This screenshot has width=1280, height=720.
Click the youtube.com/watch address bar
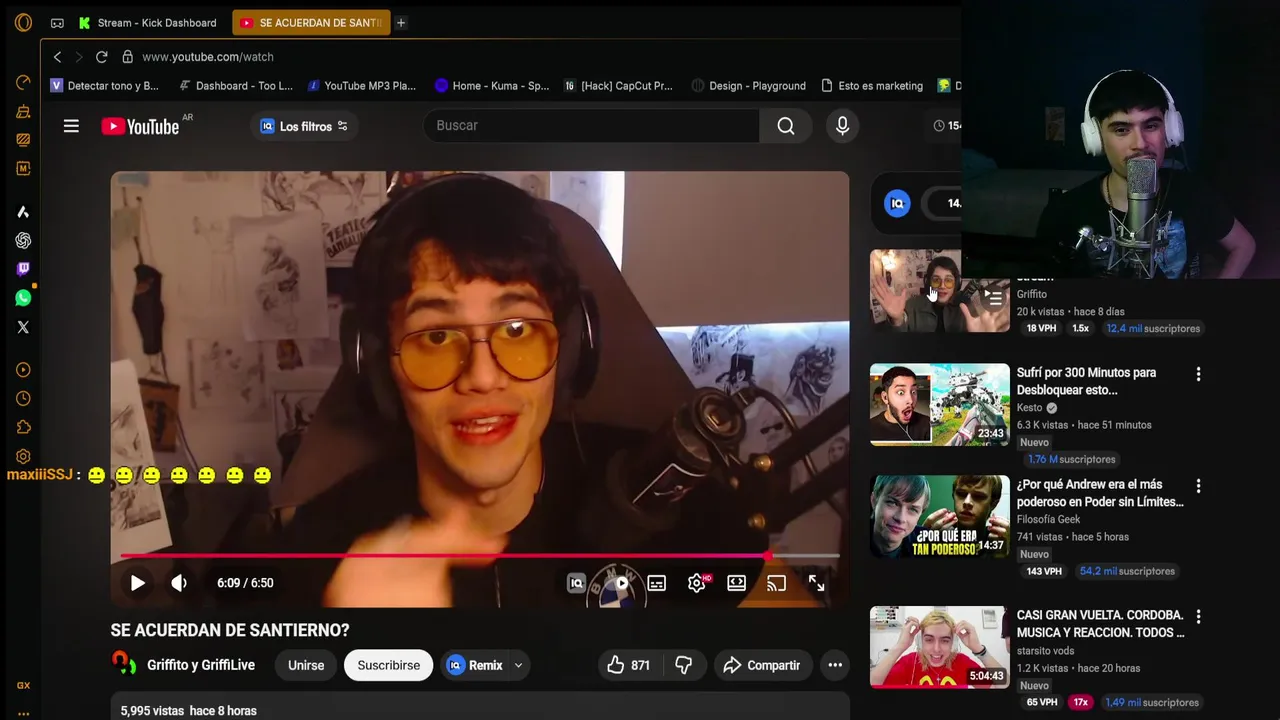(x=208, y=57)
